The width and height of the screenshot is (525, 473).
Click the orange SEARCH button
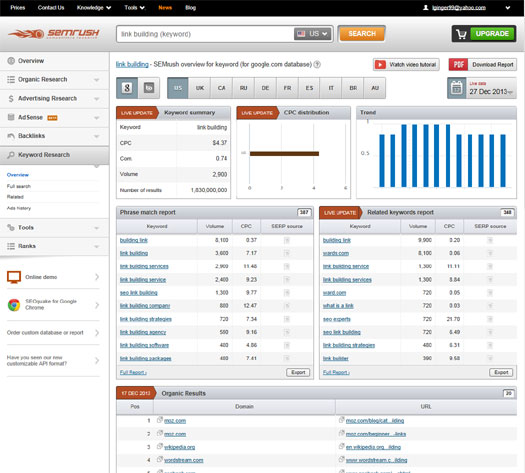click(x=362, y=34)
